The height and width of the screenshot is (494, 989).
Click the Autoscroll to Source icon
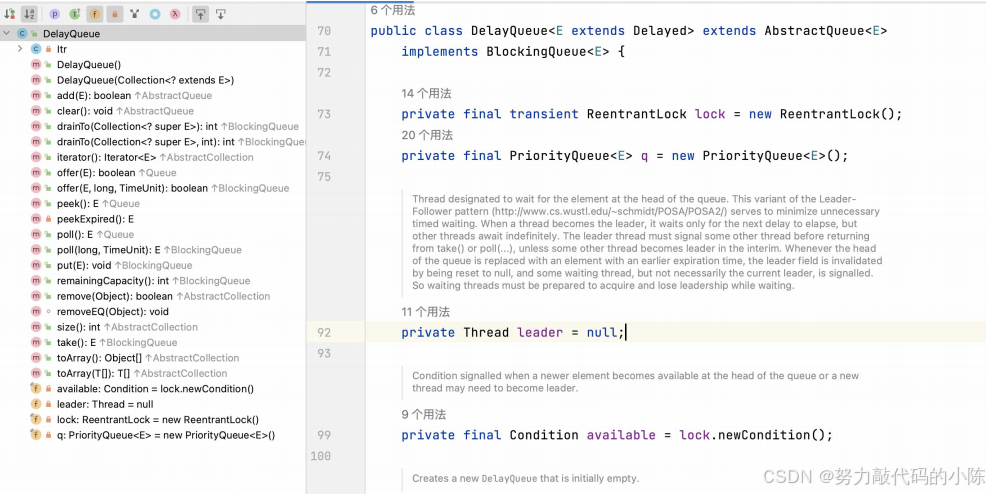[x=201, y=13]
